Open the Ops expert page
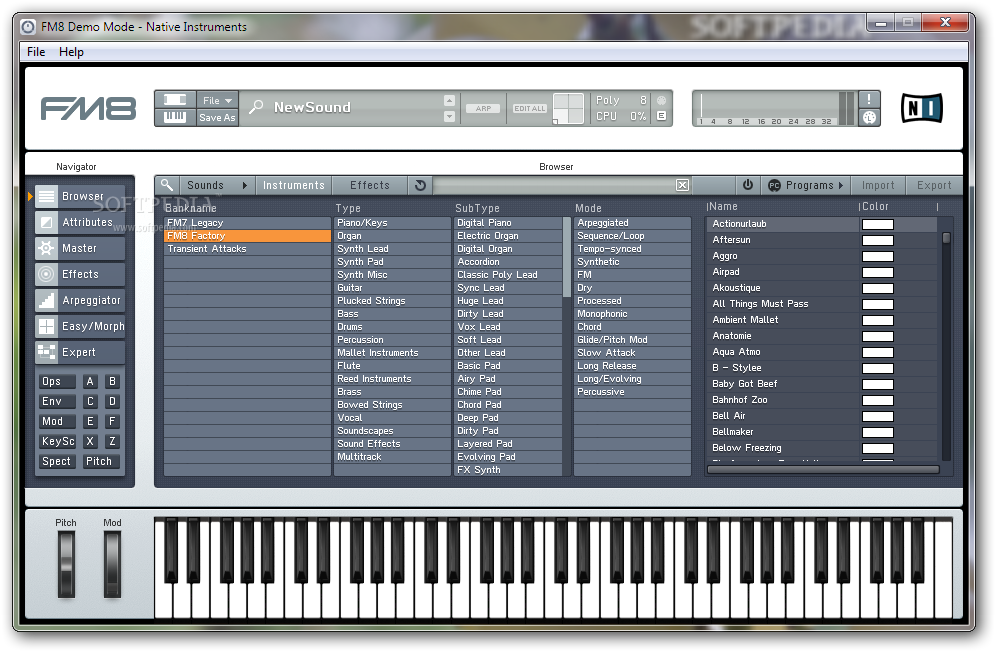 (x=58, y=381)
